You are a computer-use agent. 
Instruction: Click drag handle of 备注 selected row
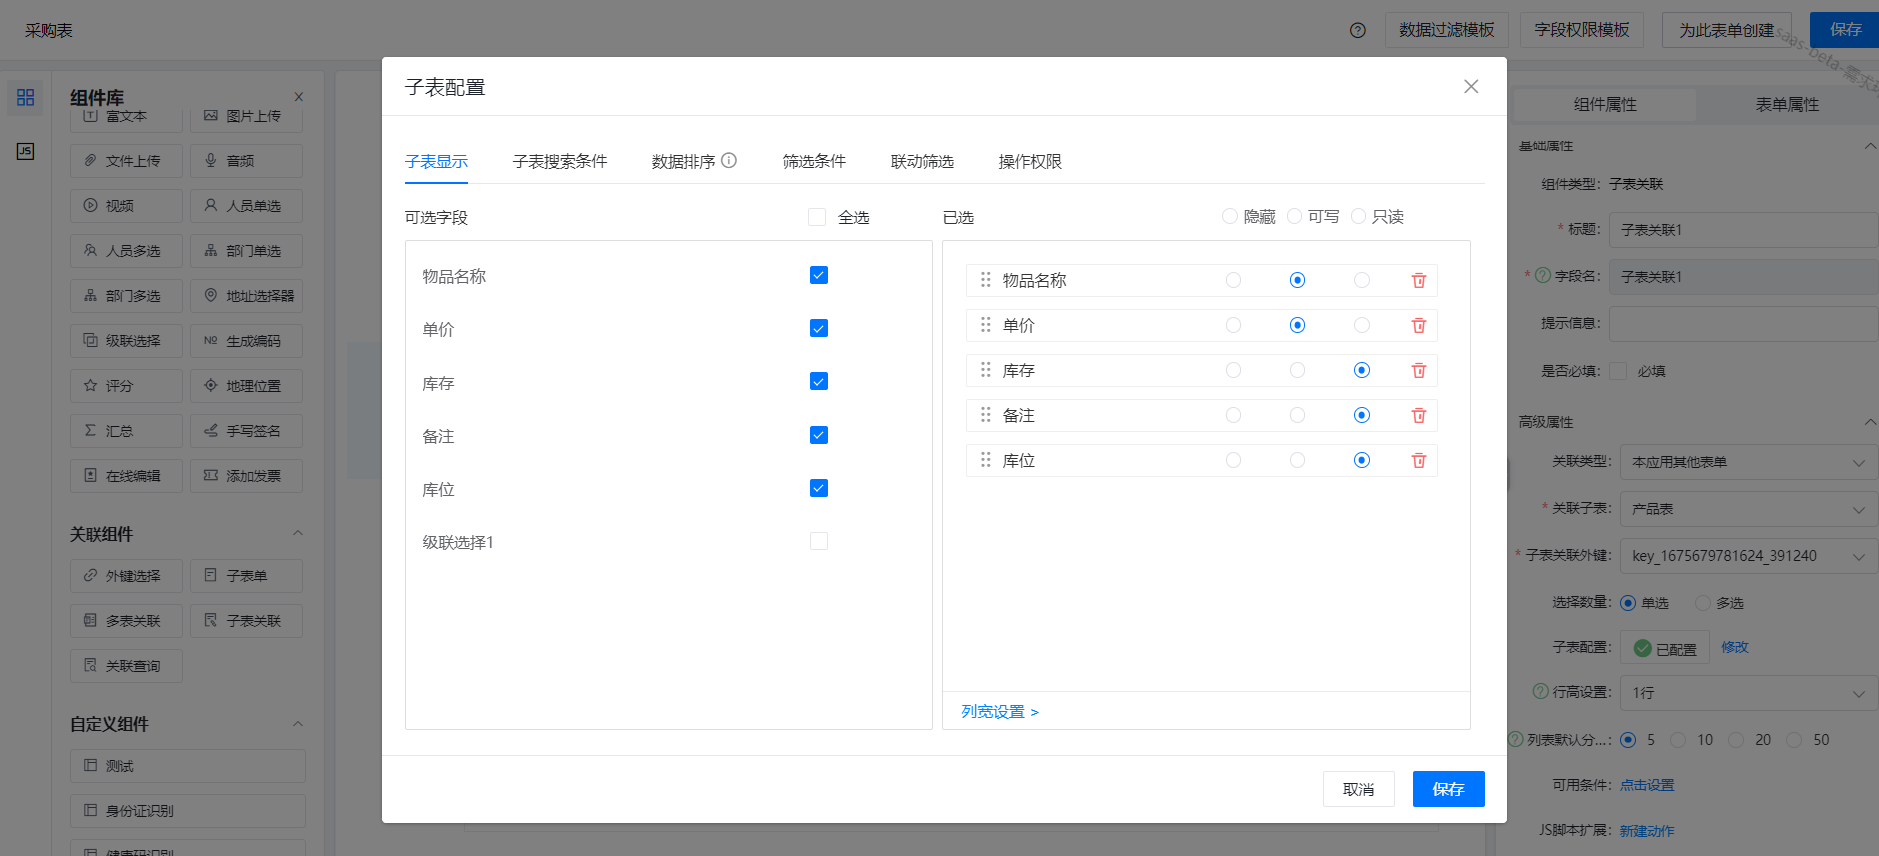coord(986,415)
